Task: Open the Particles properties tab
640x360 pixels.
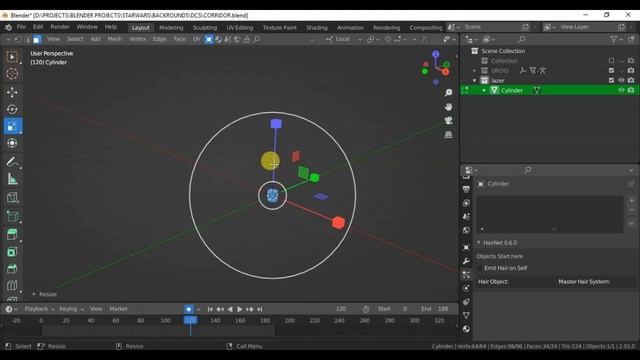Action: [x=466, y=275]
